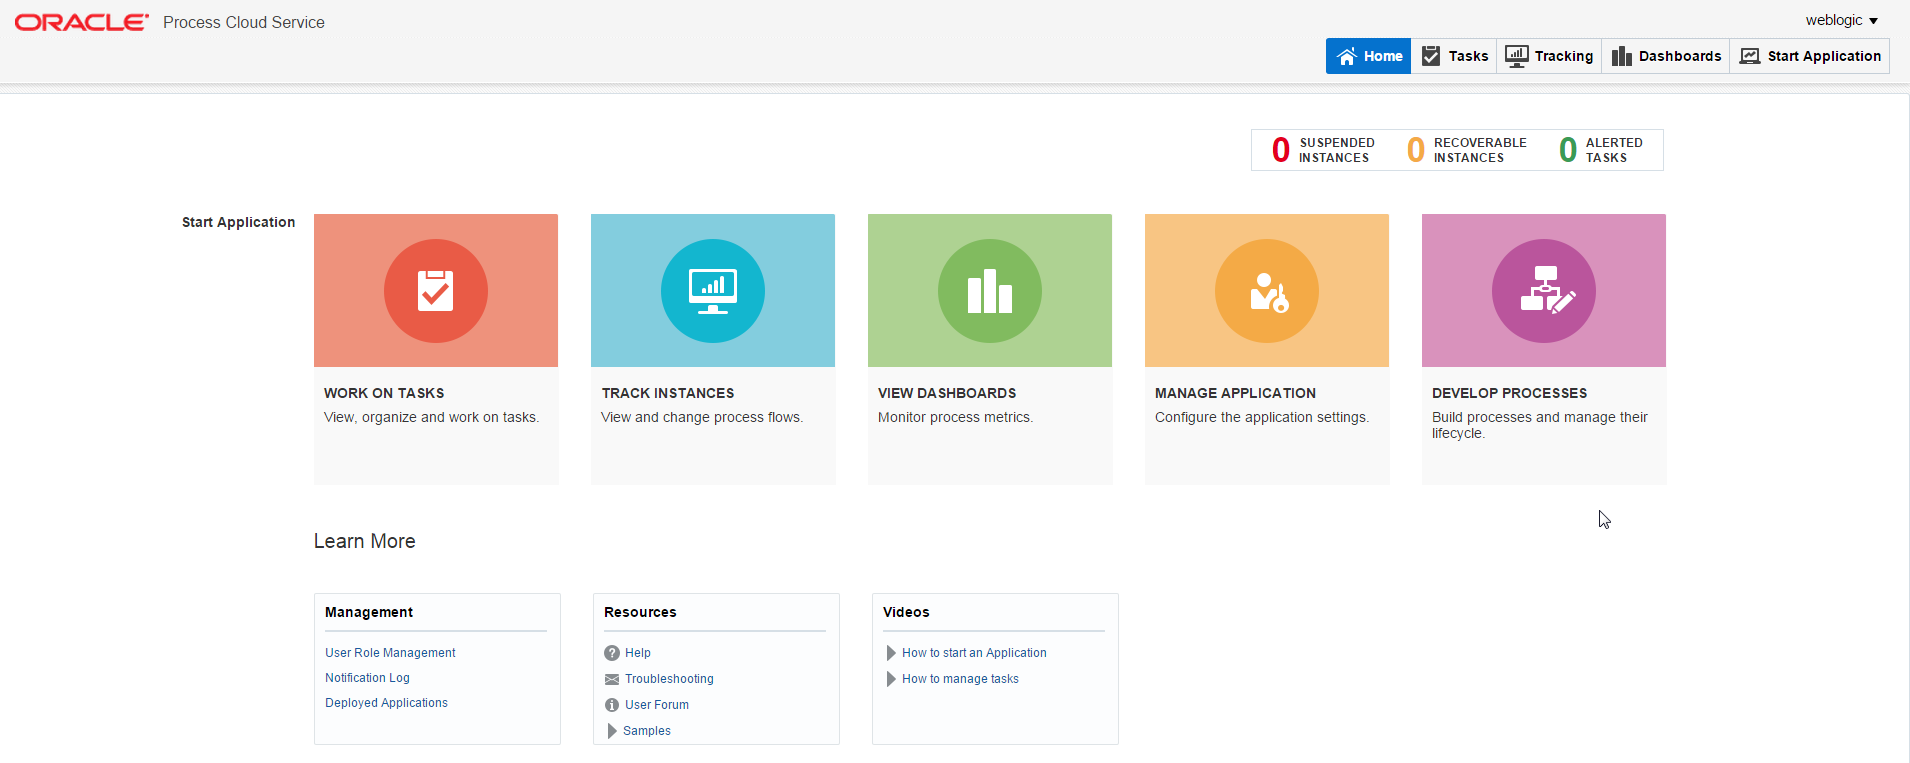Open the weblogic user dropdown
Image resolution: width=1910 pixels, height=763 pixels.
pyautogui.click(x=1841, y=20)
